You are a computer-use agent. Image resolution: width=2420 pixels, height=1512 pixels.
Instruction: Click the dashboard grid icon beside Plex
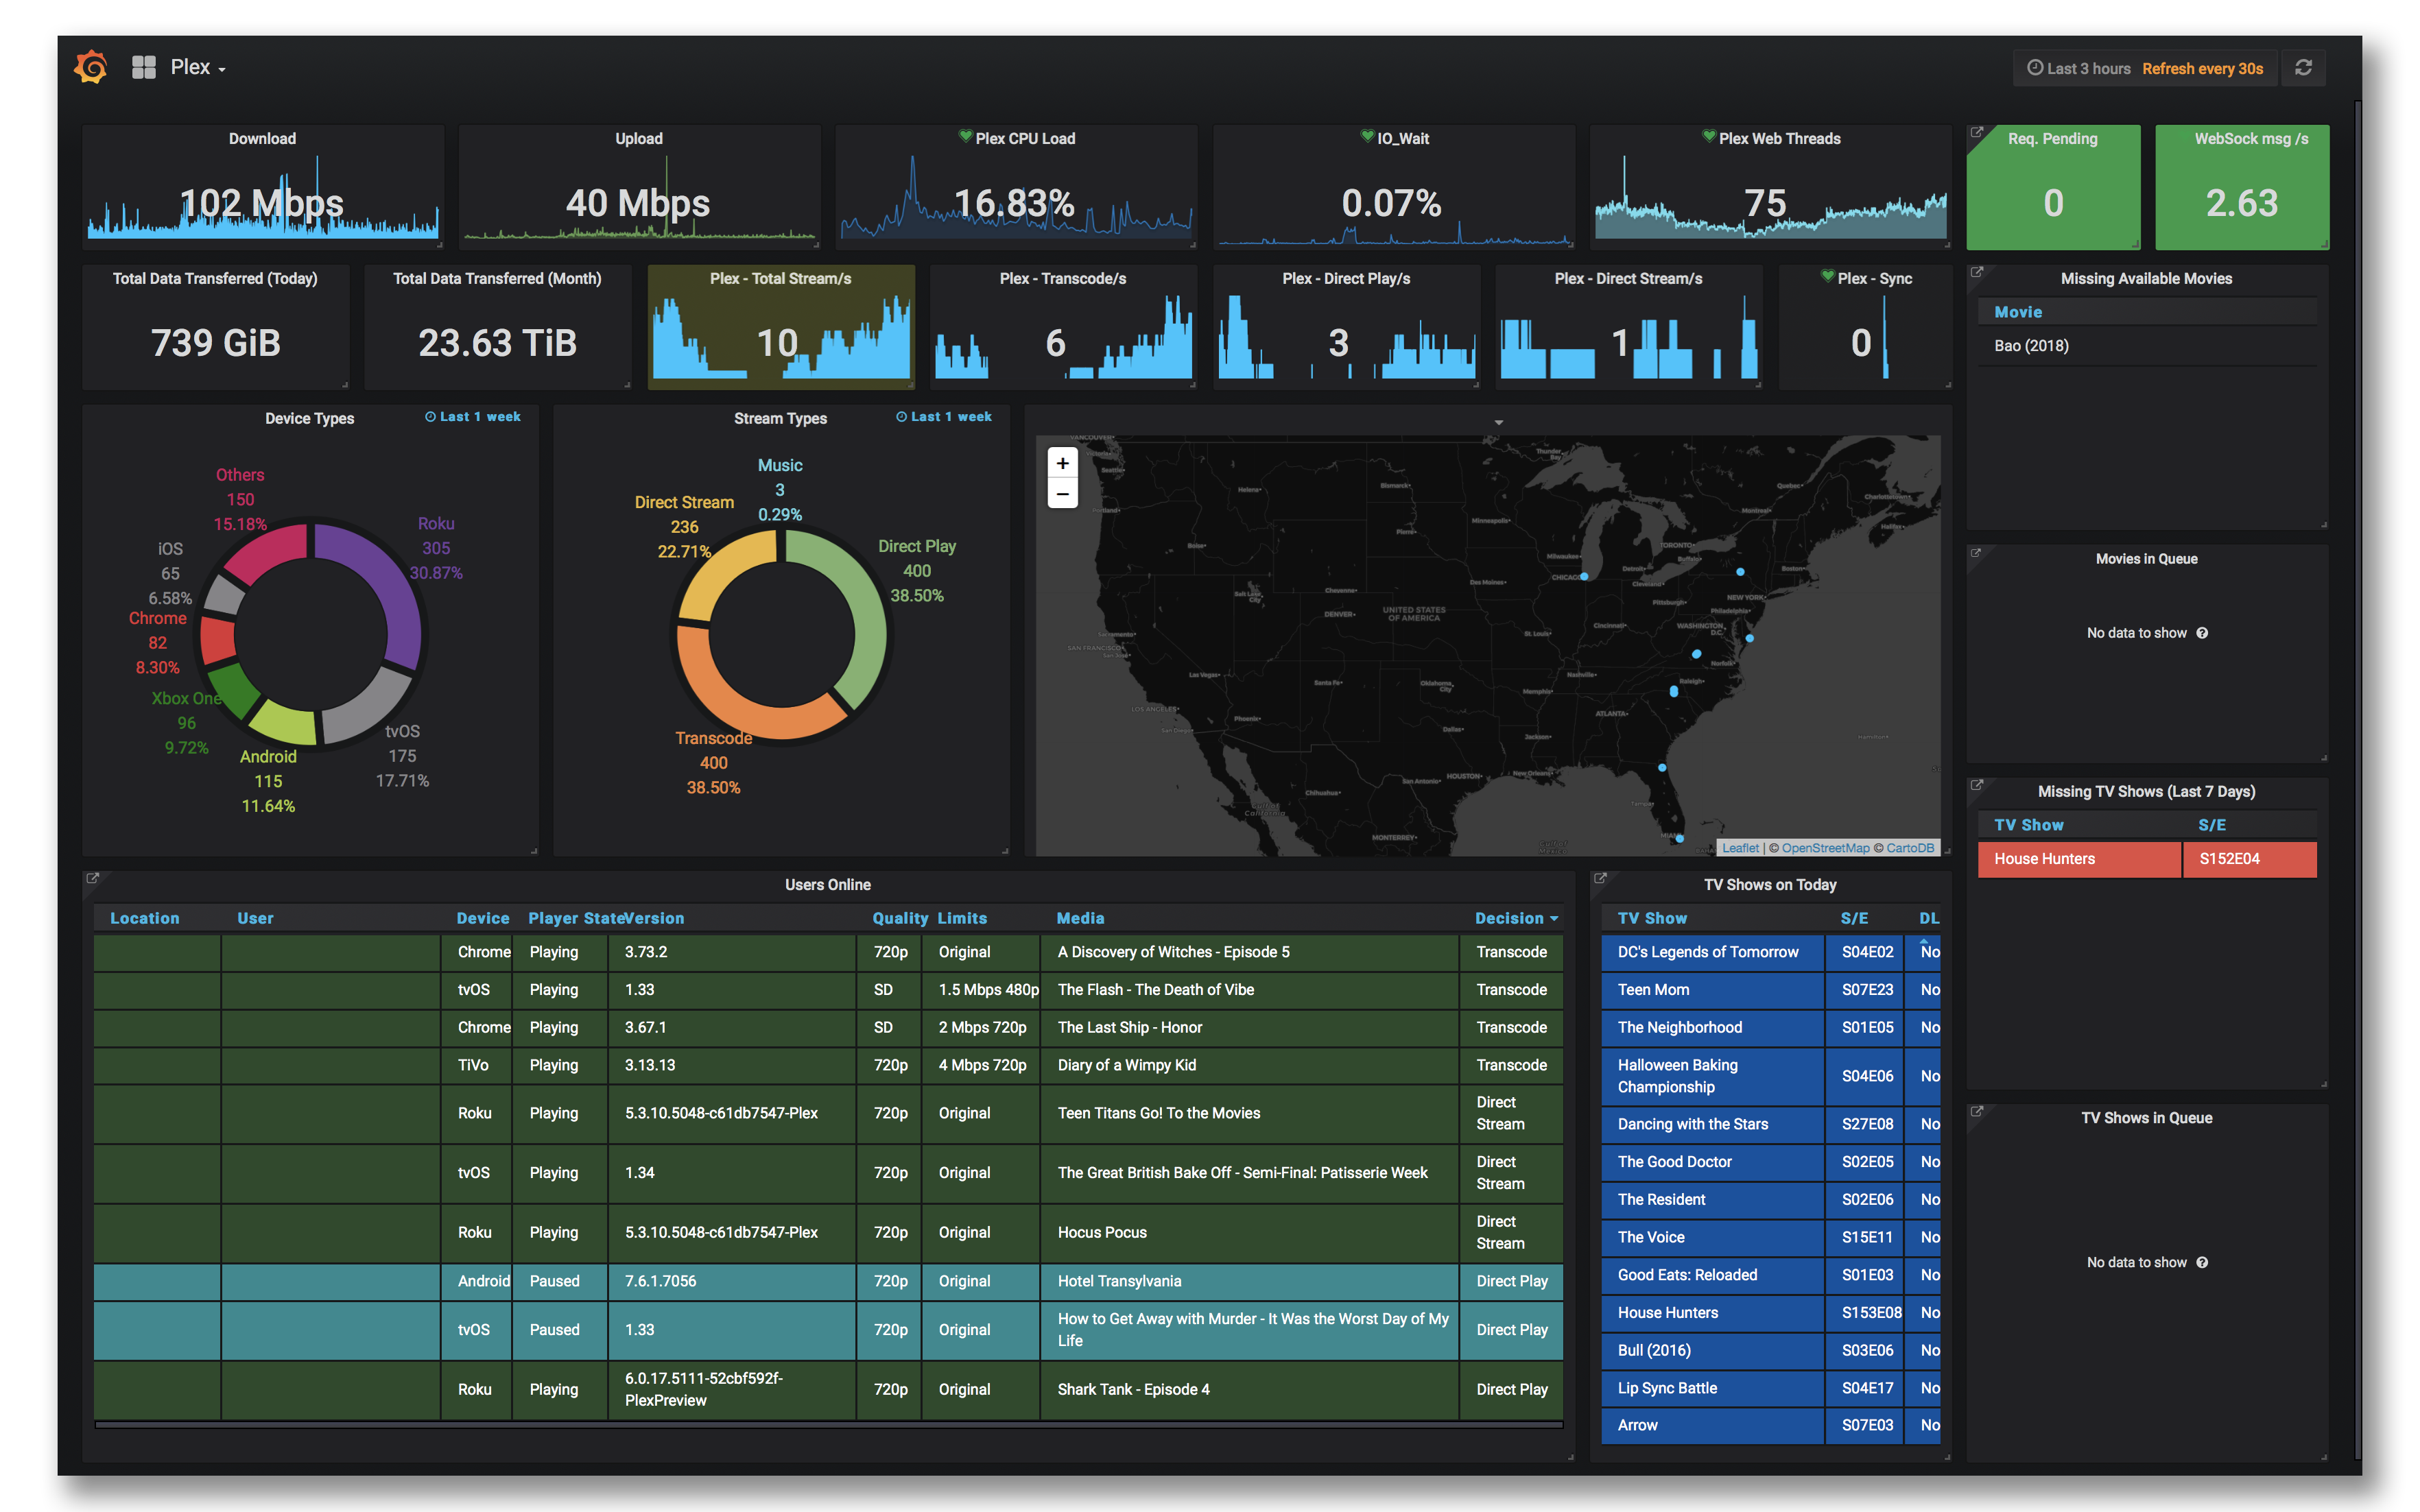coord(143,67)
